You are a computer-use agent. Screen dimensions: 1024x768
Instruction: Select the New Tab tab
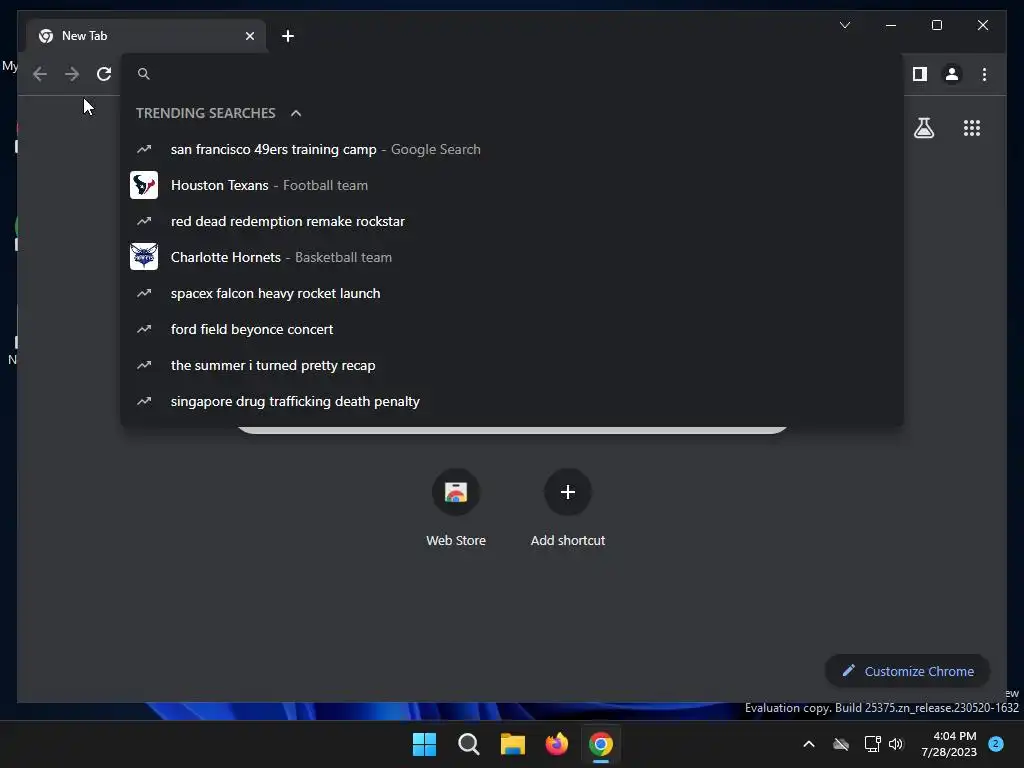[146, 36]
